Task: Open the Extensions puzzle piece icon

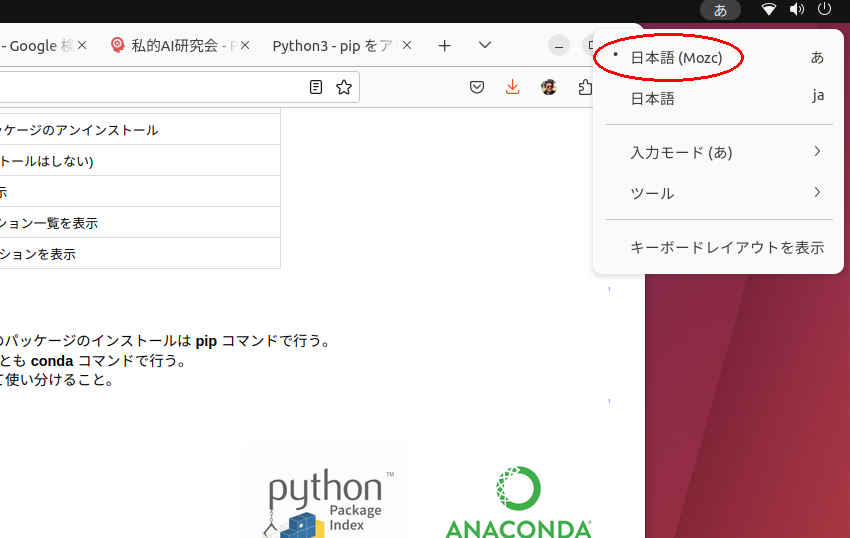Action: click(585, 87)
